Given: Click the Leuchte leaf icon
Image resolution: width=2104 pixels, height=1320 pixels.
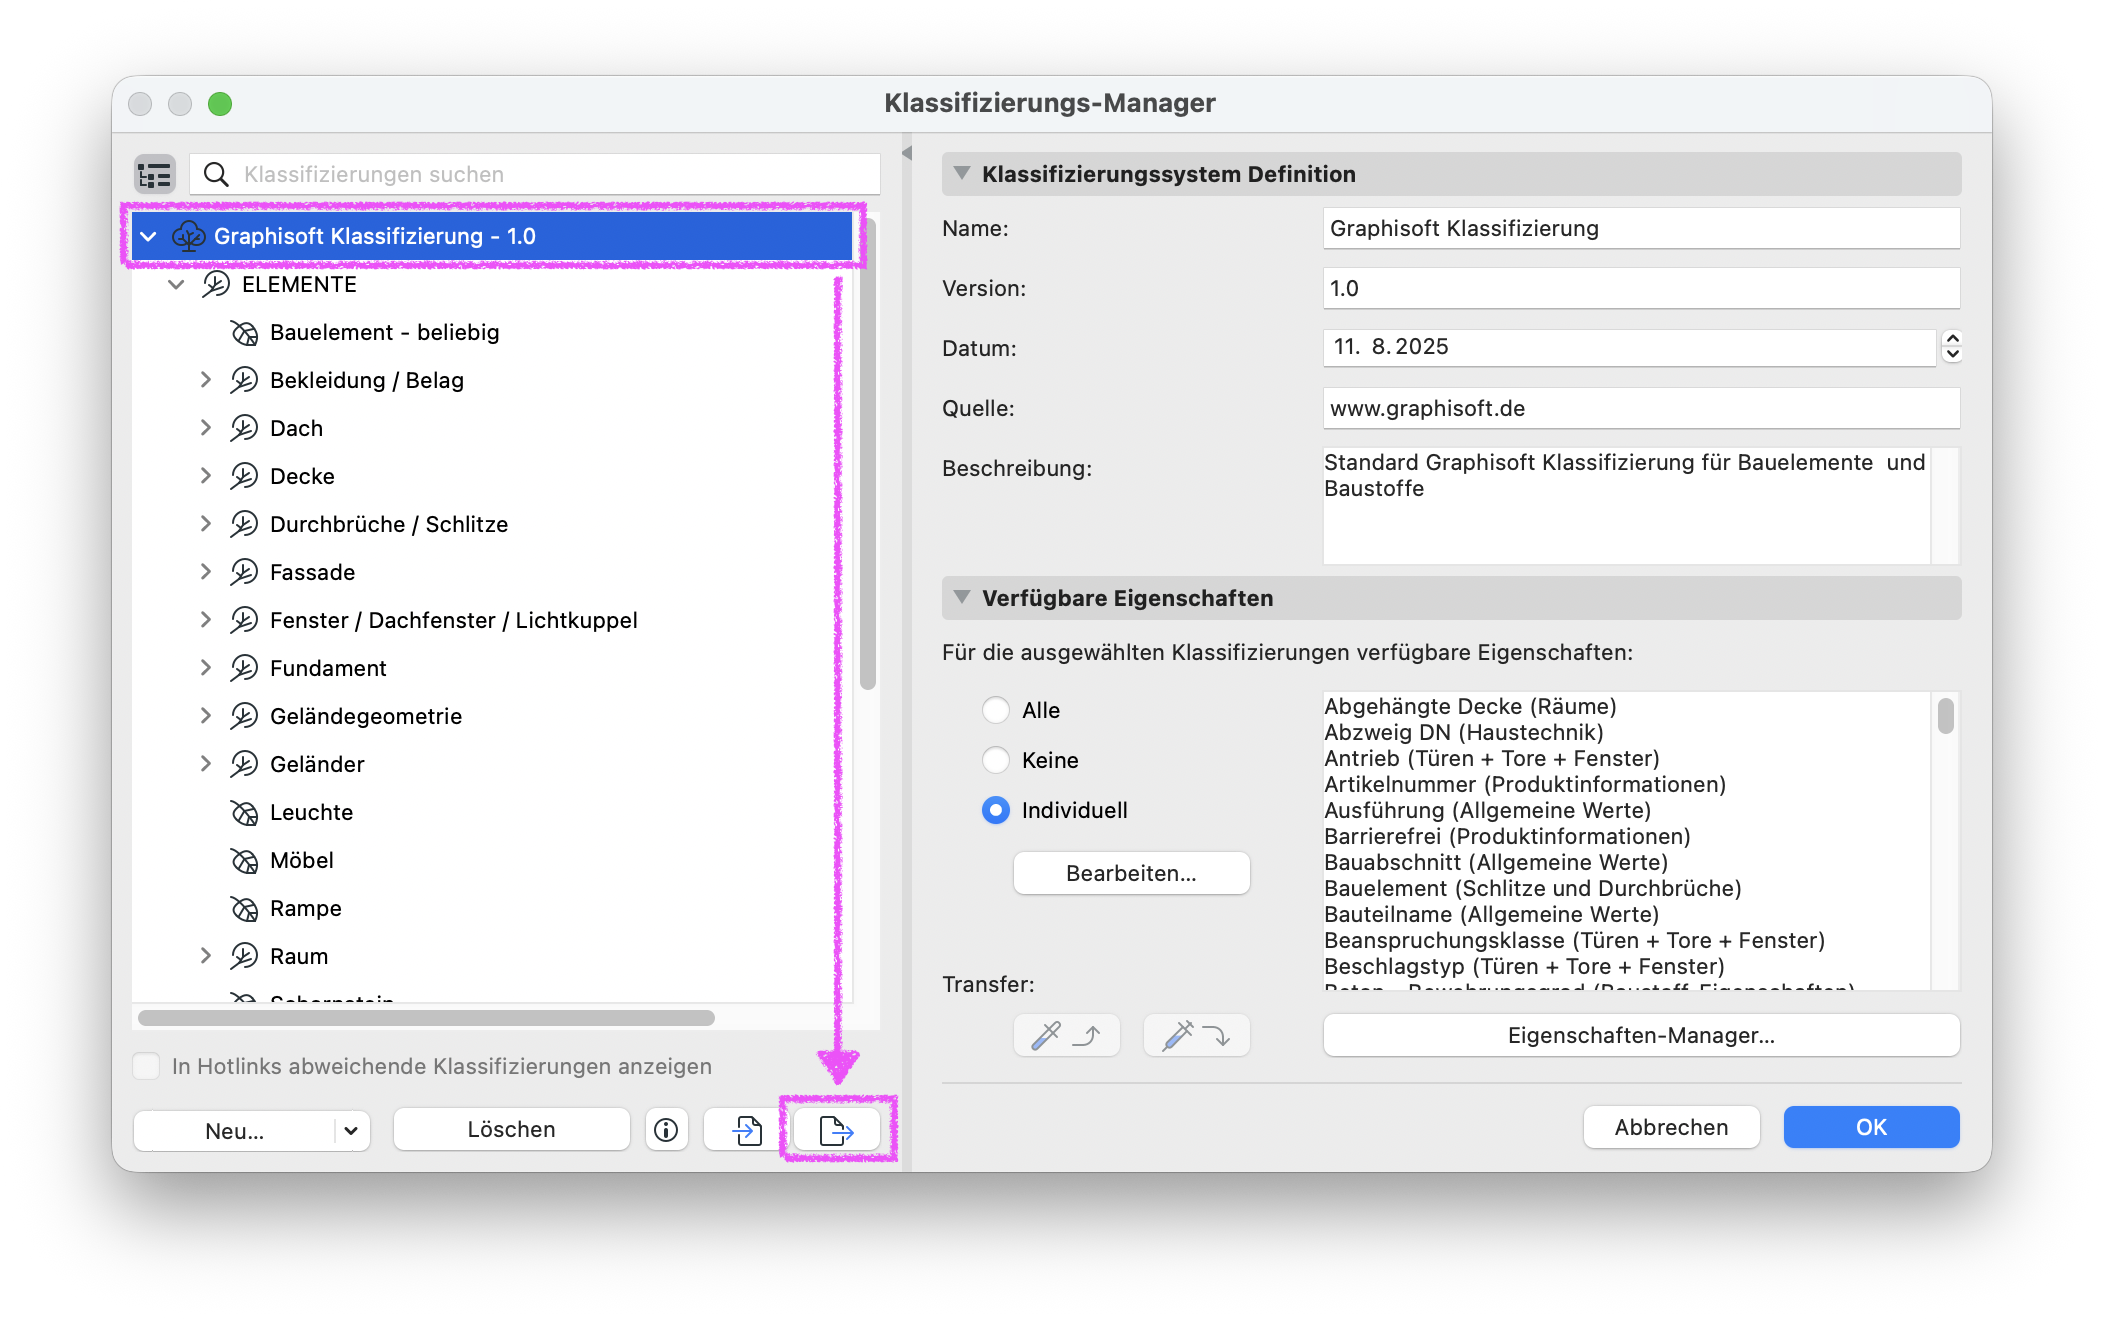Looking at the screenshot, I should (x=244, y=813).
